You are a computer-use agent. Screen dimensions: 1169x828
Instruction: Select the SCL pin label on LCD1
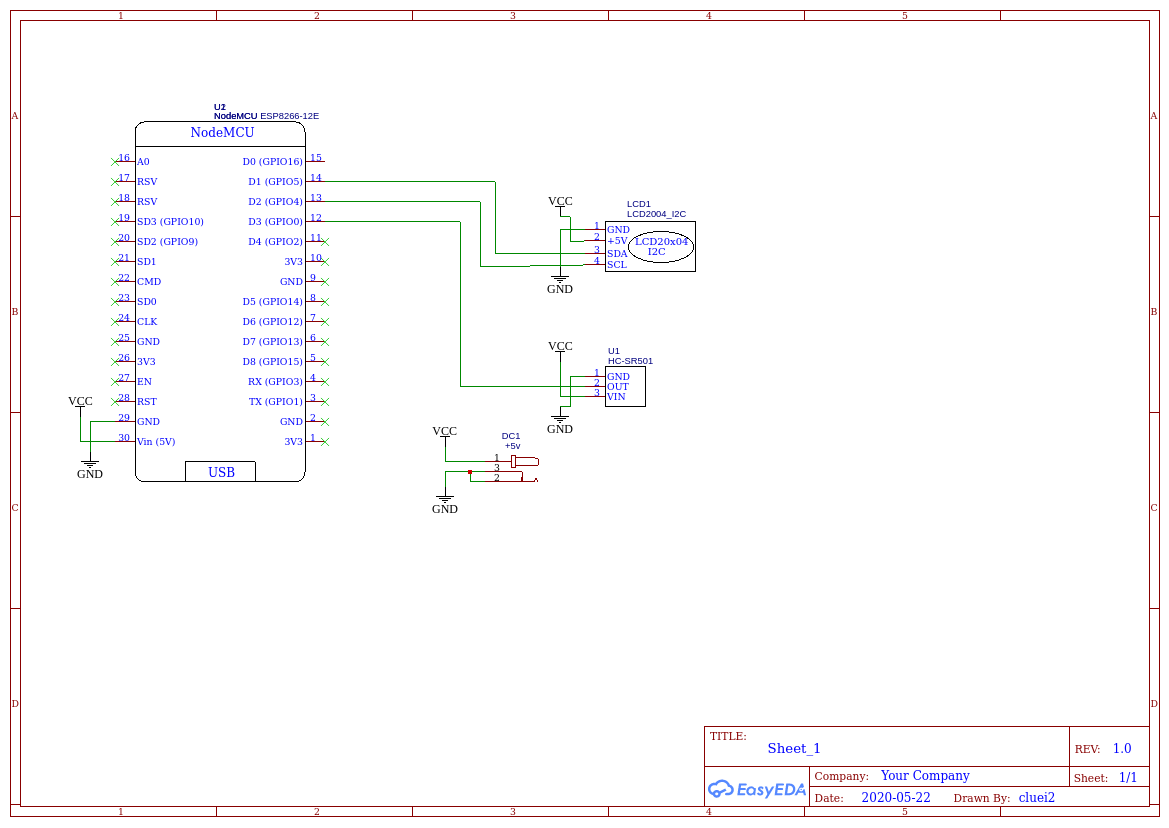pyautogui.click(x=617, y=265)
